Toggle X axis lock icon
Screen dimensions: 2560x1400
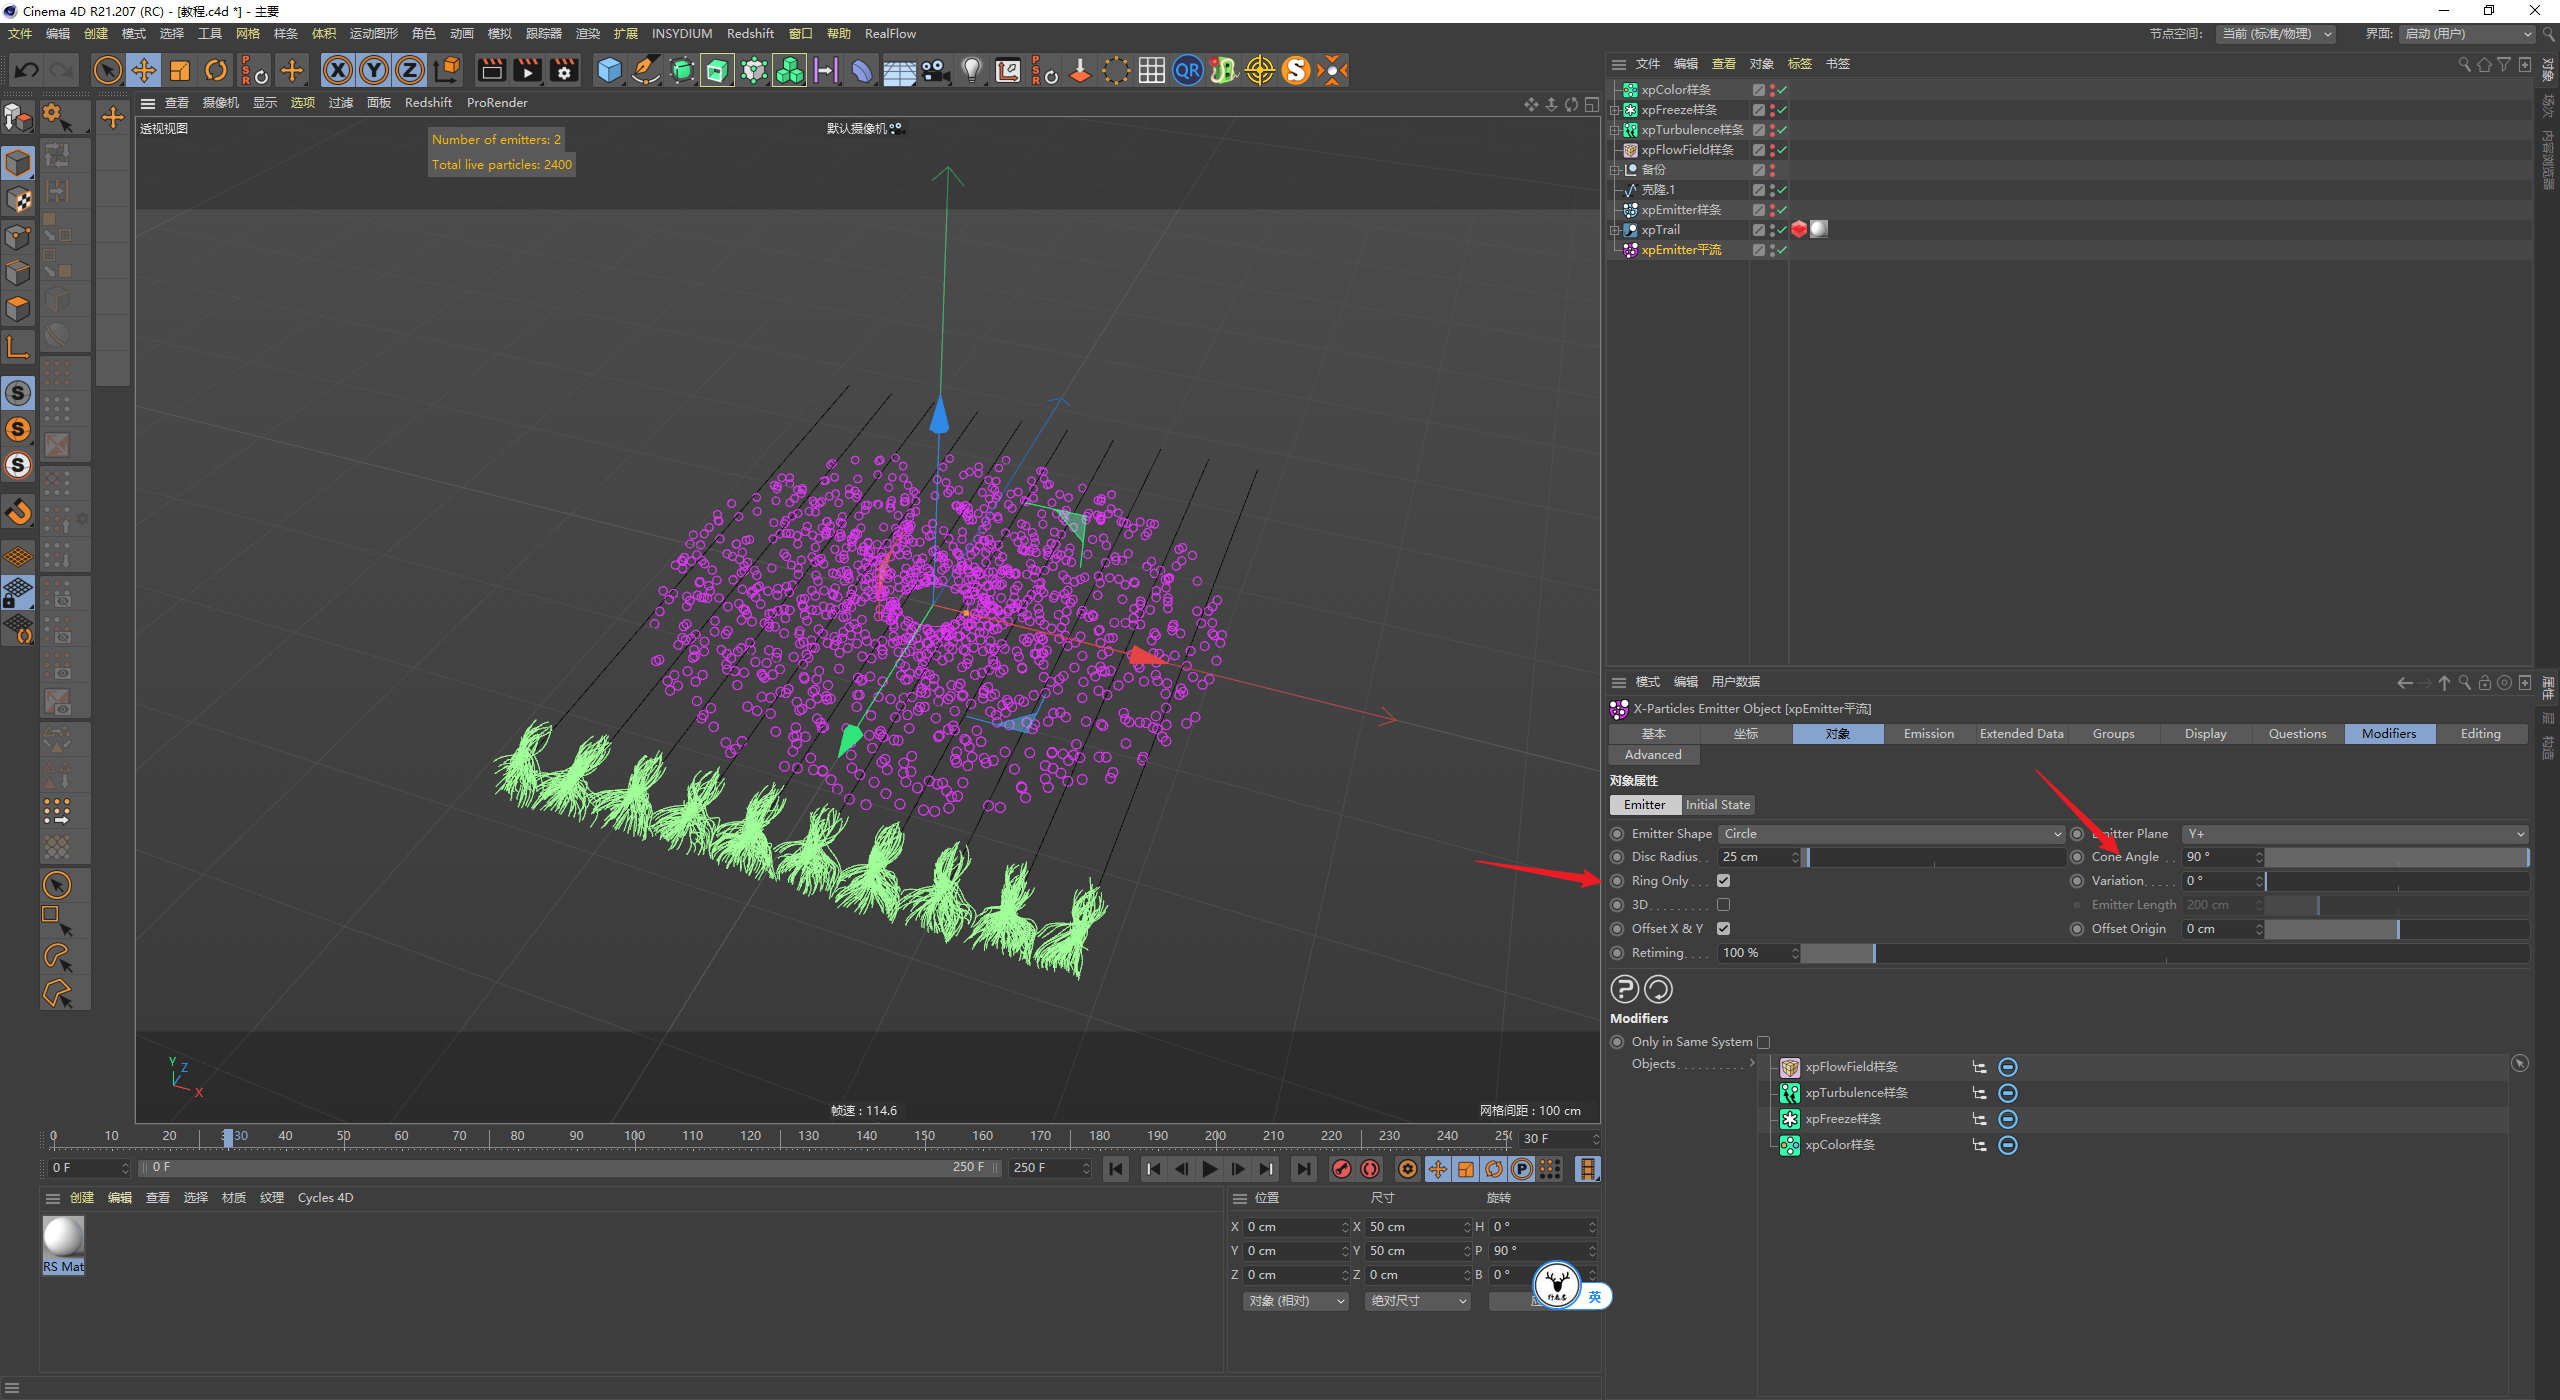tap(338, 70)
